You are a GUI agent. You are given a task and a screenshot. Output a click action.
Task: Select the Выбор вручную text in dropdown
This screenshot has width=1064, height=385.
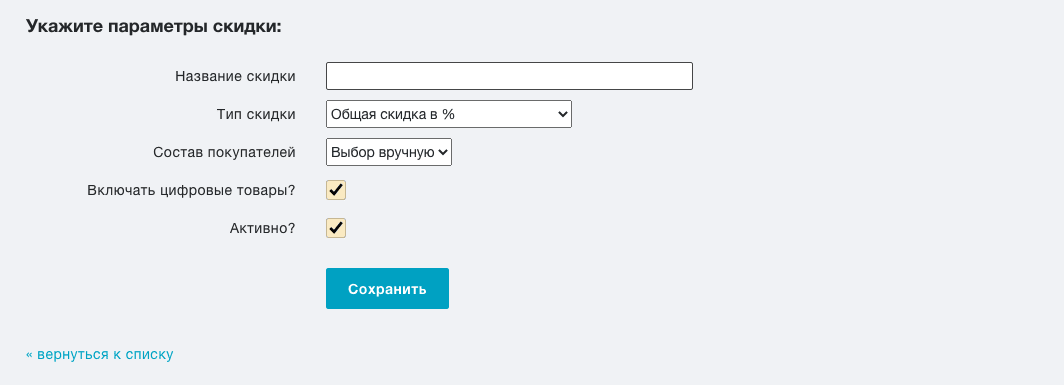tap(383, 152)
